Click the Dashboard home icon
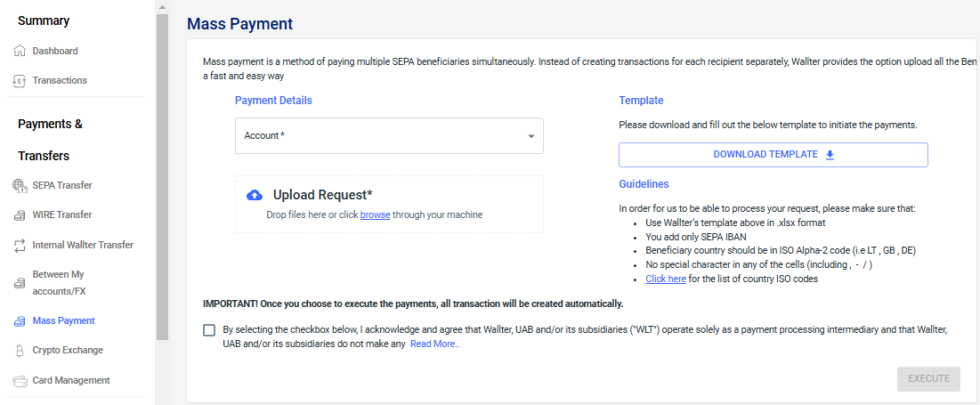This screenshot has height=405, width=980. point(18,51)
